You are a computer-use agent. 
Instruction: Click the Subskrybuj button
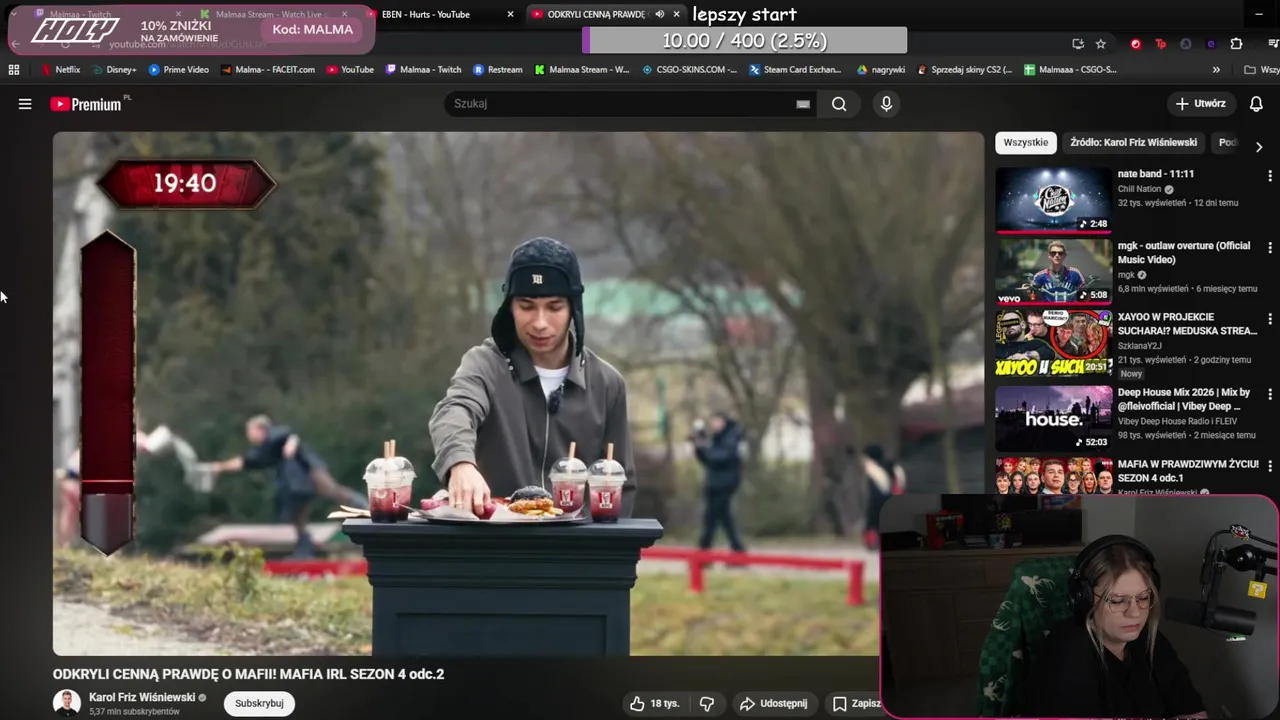point(259,703)
